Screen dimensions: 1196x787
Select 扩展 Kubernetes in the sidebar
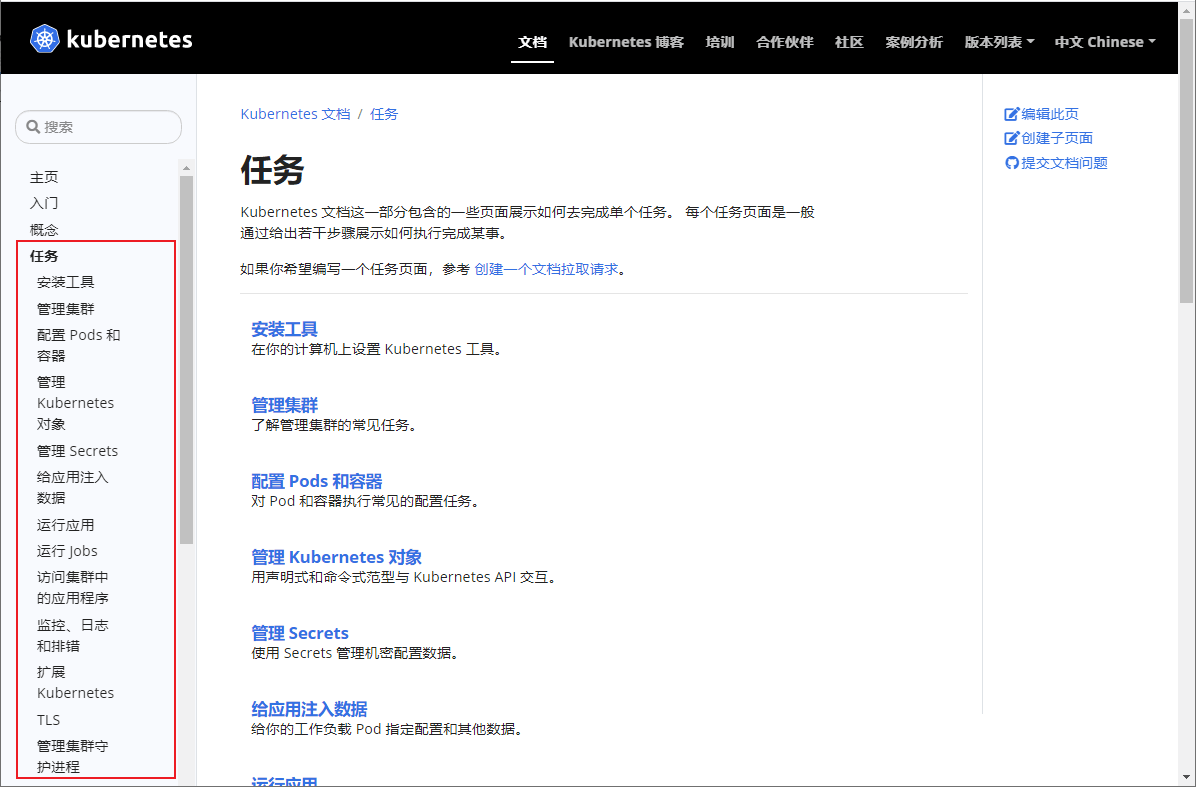(76, 683)
